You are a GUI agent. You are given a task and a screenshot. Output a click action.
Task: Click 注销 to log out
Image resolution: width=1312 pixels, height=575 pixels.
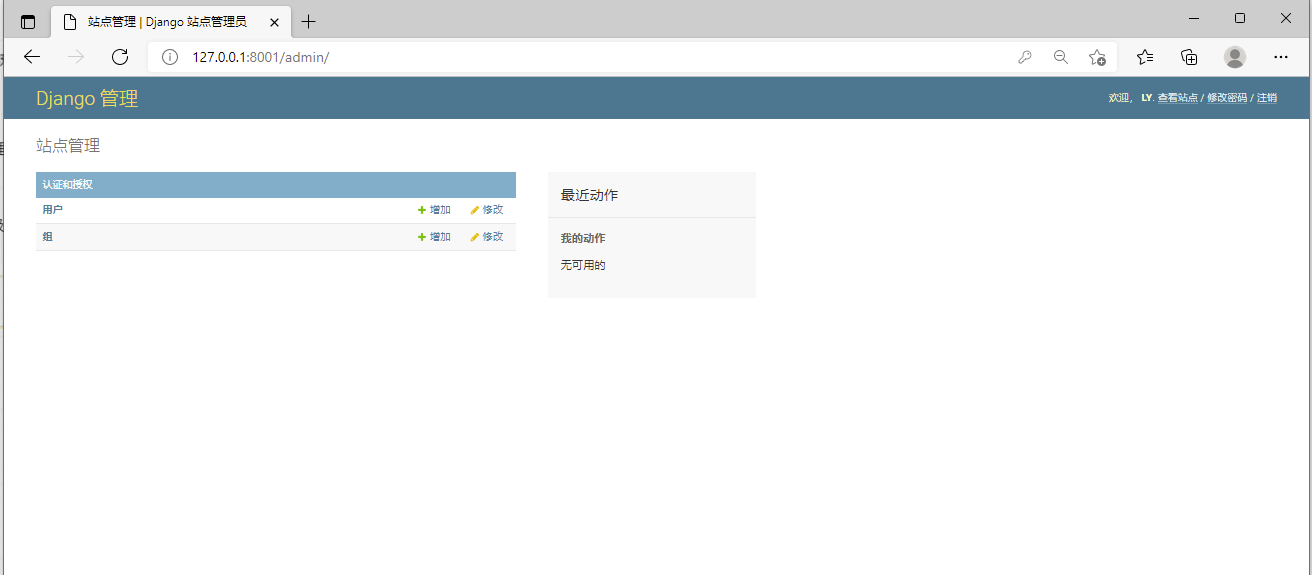pyautogui.click(x=1267, y=98)
